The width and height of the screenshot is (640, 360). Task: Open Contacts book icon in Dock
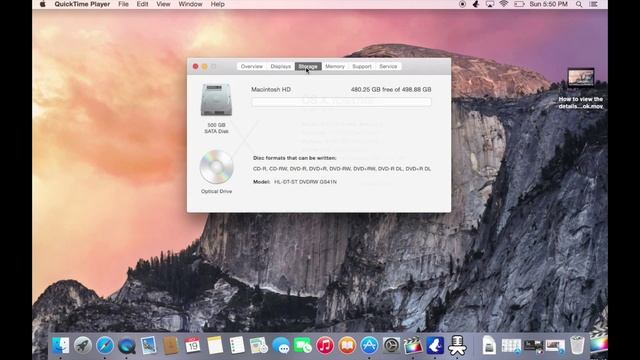pos(171,346)
